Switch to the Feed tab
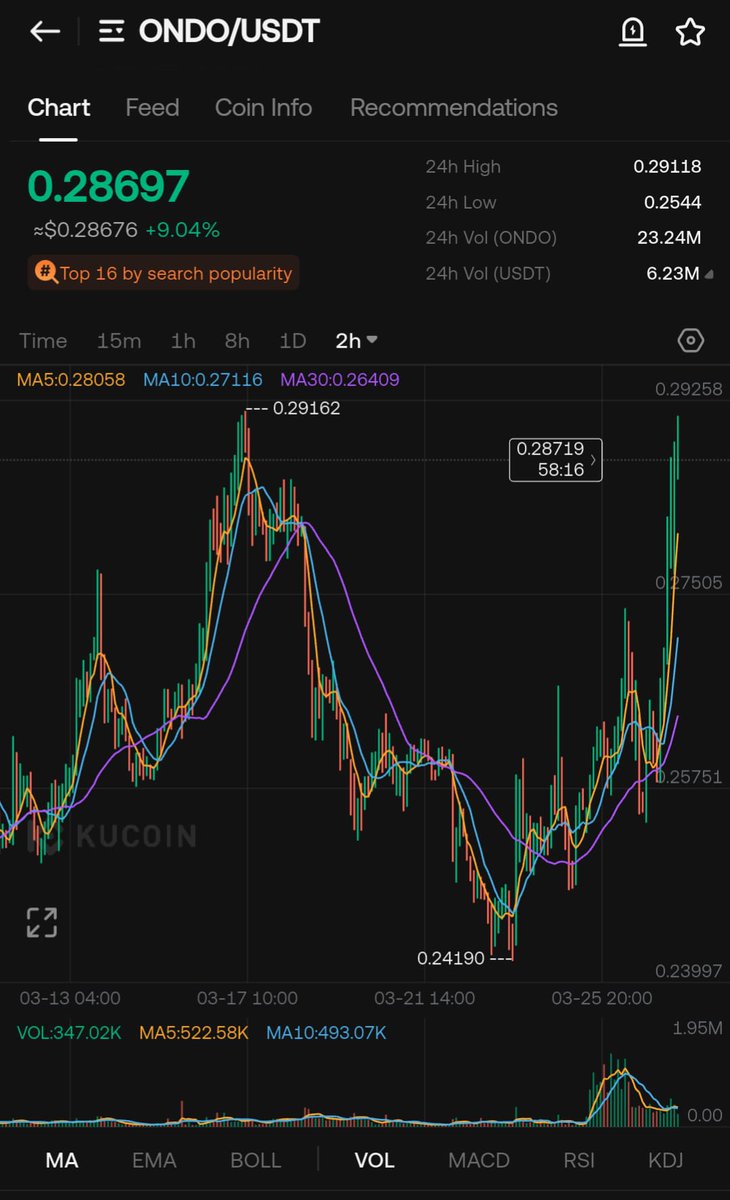The width and height of the screenshot is (730, 1200). click(x=152, y=107)
